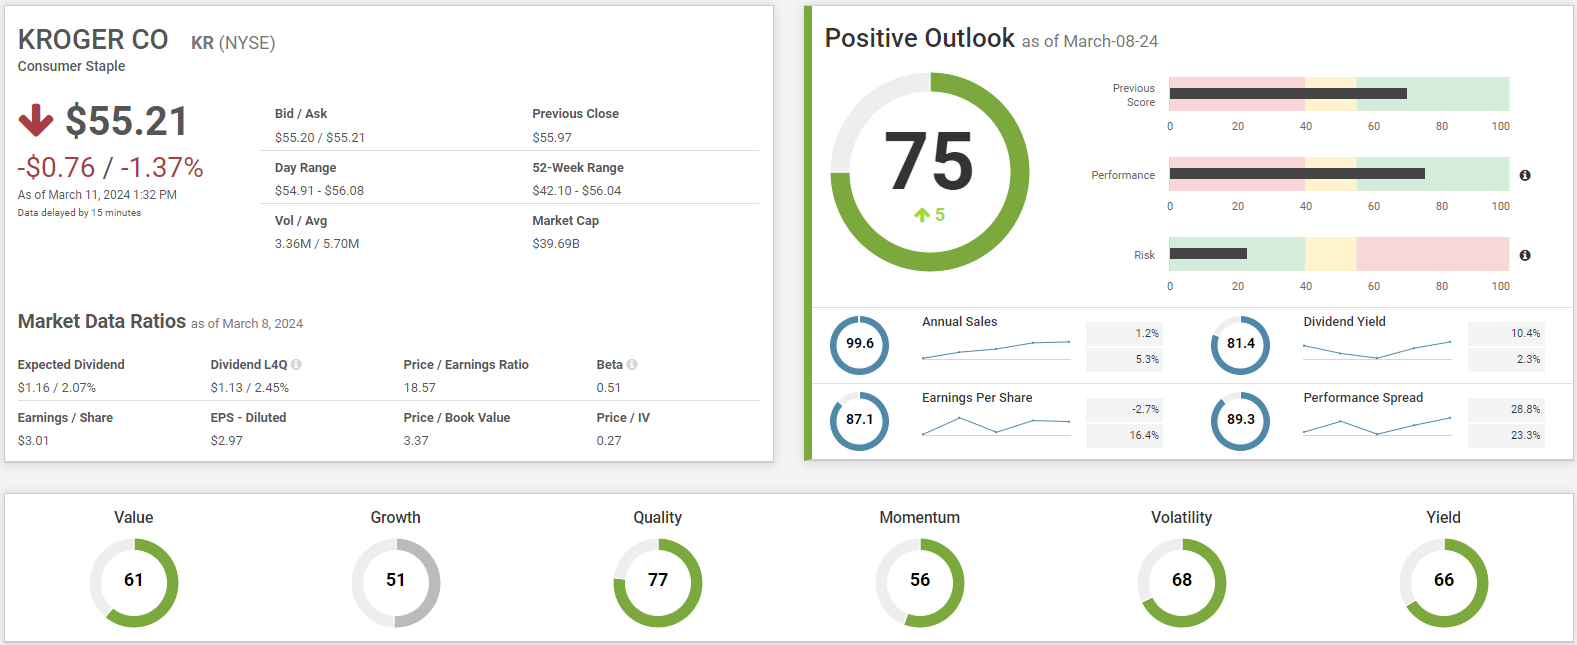
Task: Click the Consumer Staple sector label
Action: (71, 66)
